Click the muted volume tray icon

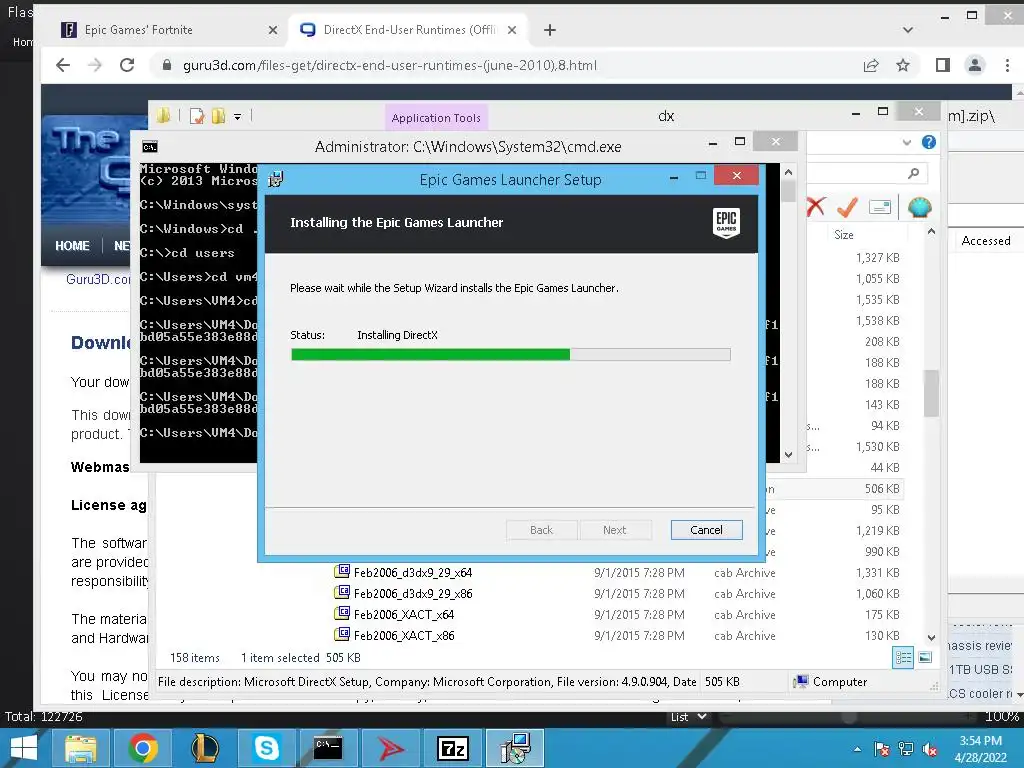[930, 749]
